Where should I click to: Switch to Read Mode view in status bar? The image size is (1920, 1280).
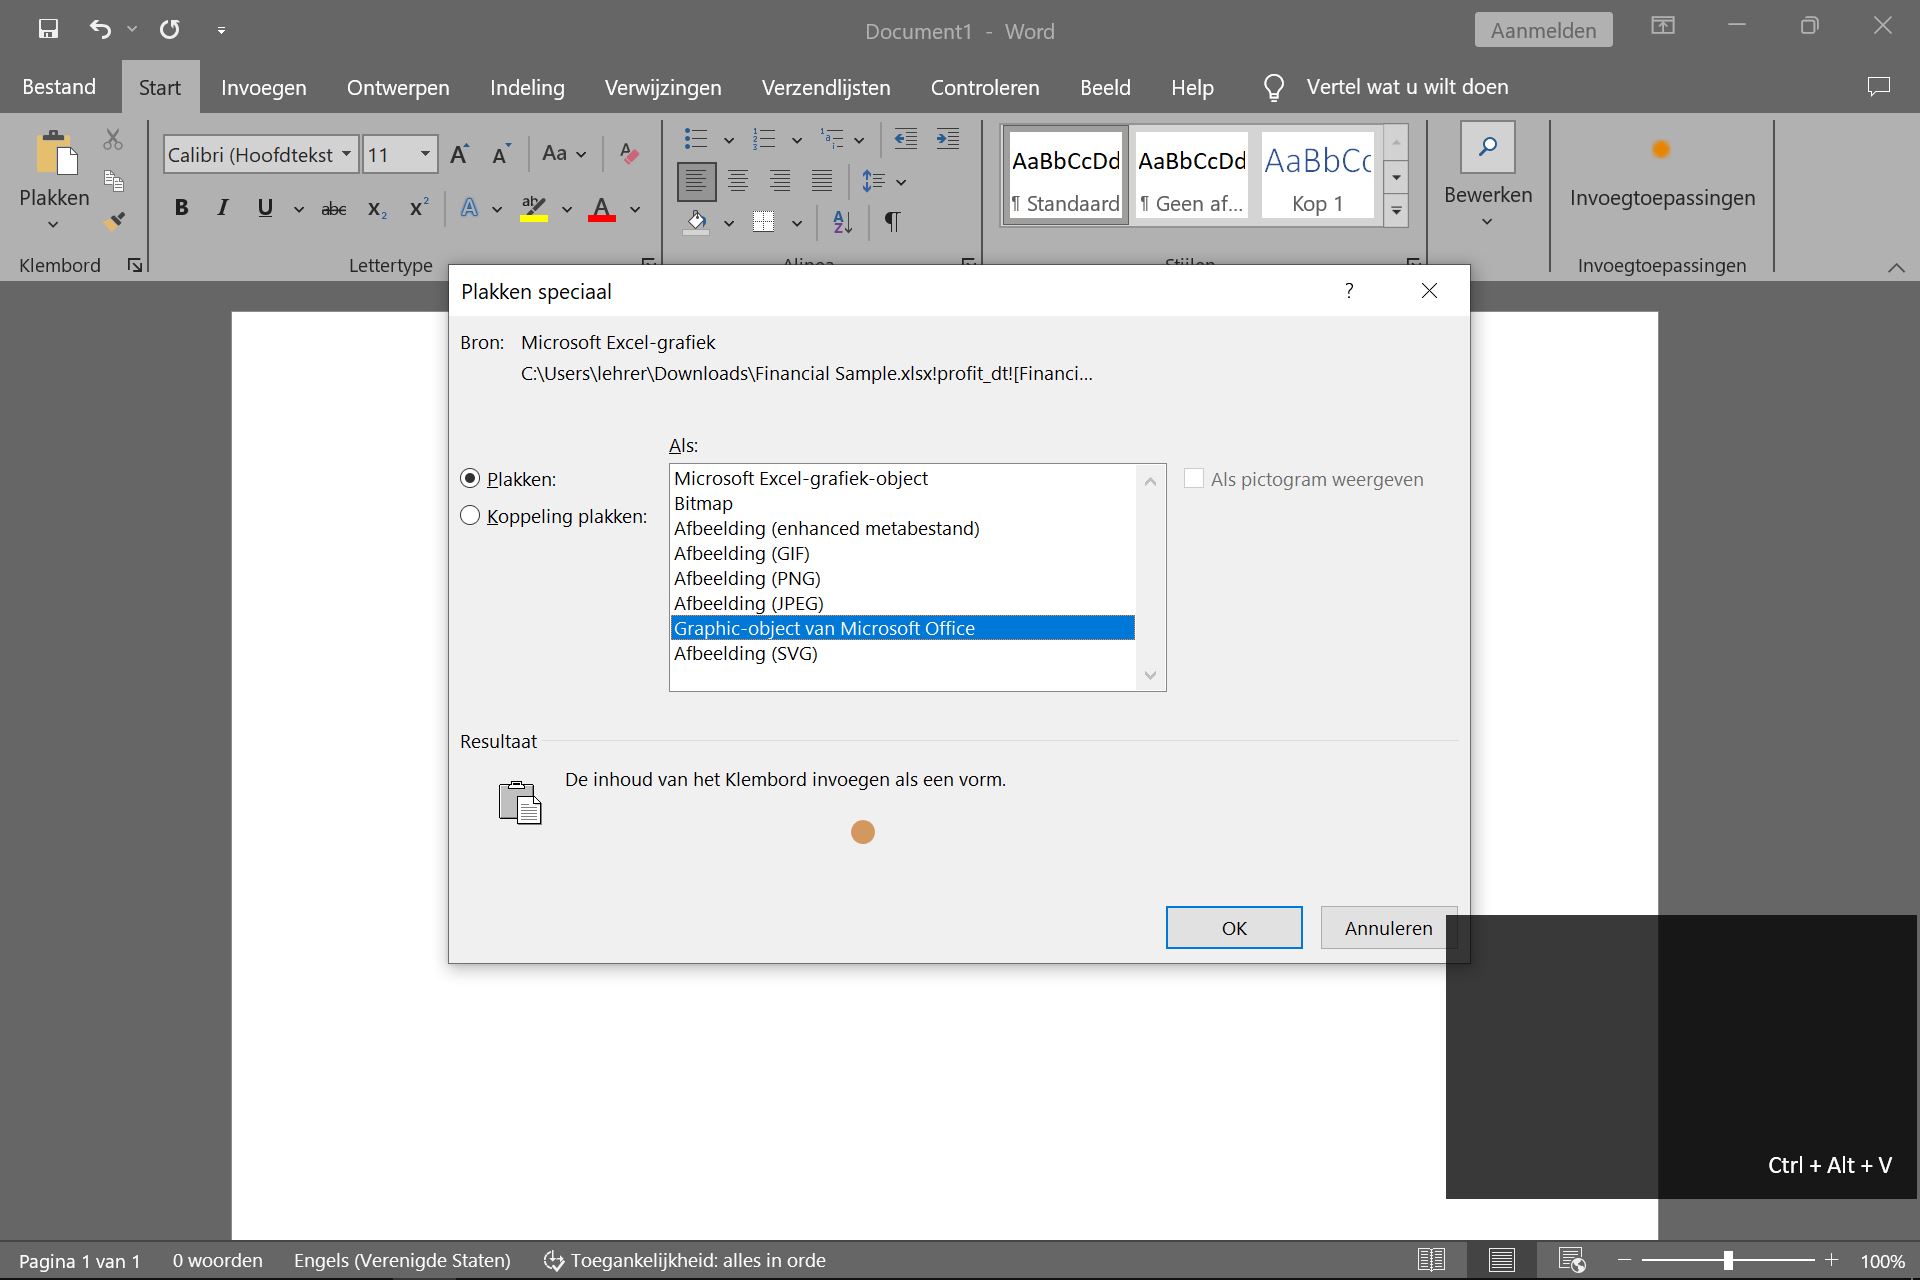tap(1431, 1260)
